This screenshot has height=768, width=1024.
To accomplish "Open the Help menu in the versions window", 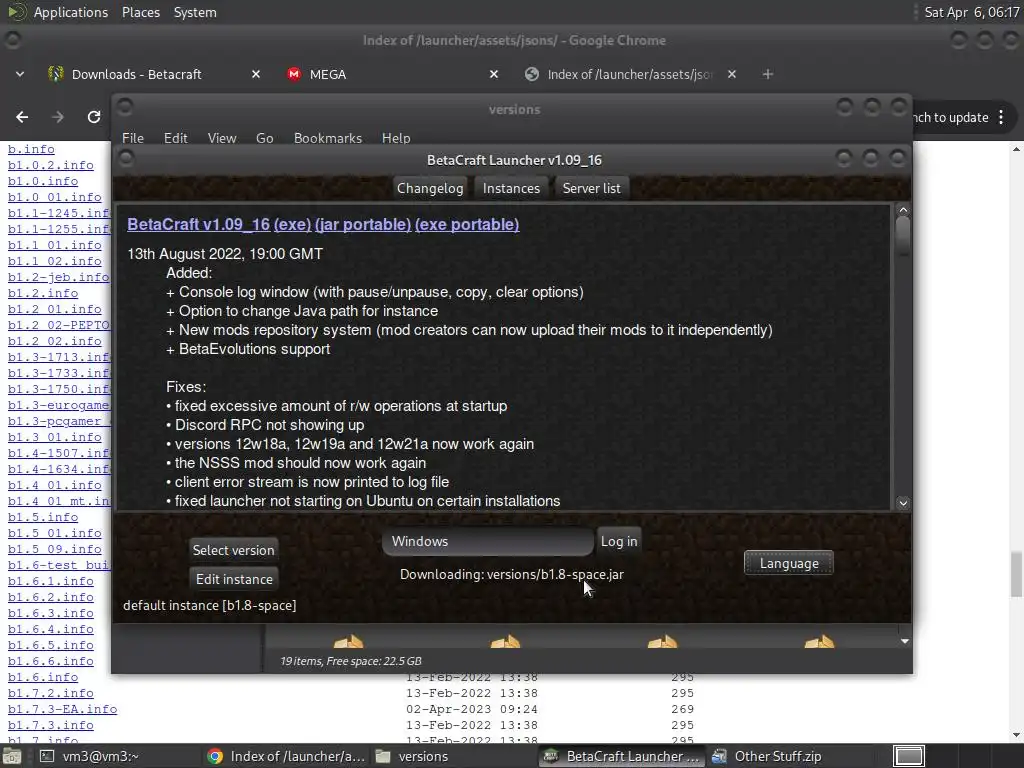I will 396,138.
